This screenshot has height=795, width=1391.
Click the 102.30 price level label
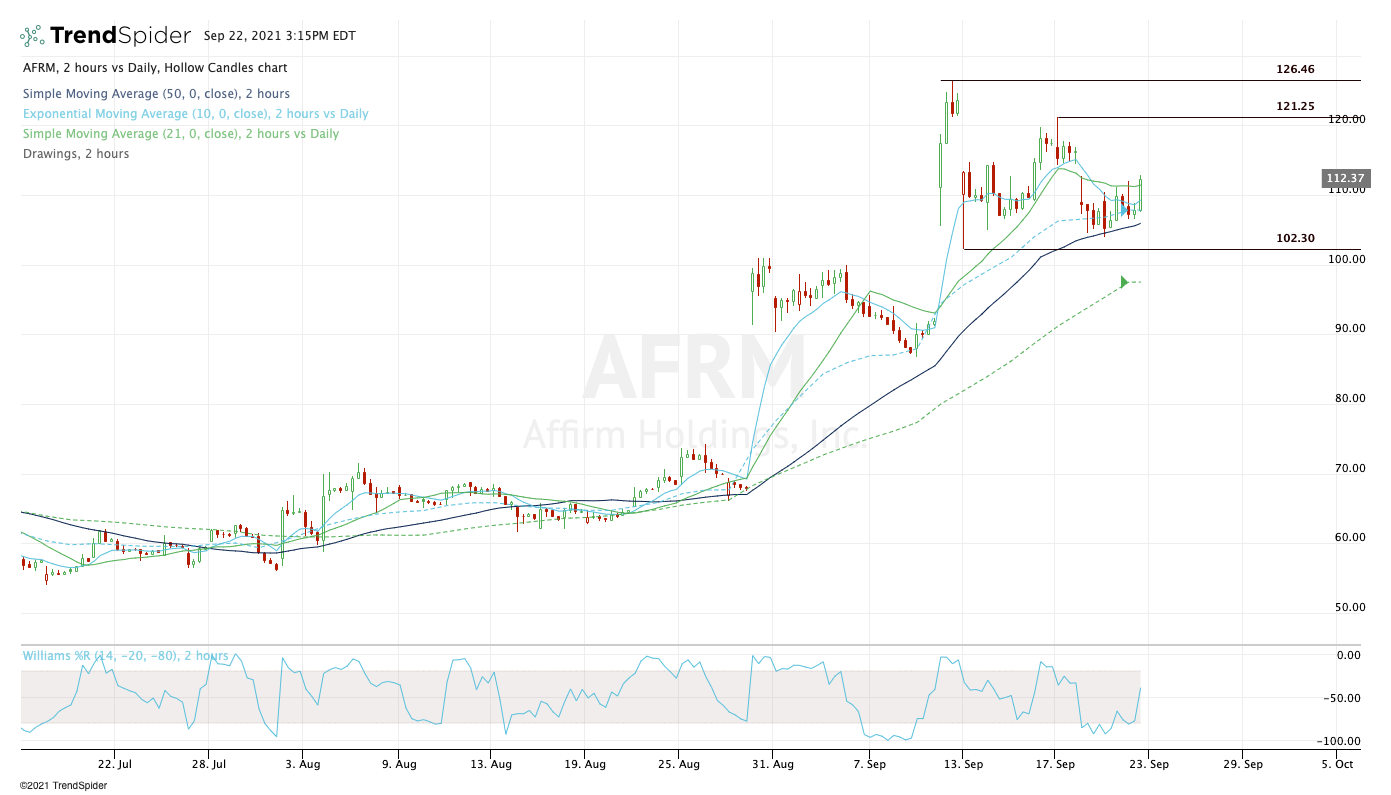tap(1295, 238)
